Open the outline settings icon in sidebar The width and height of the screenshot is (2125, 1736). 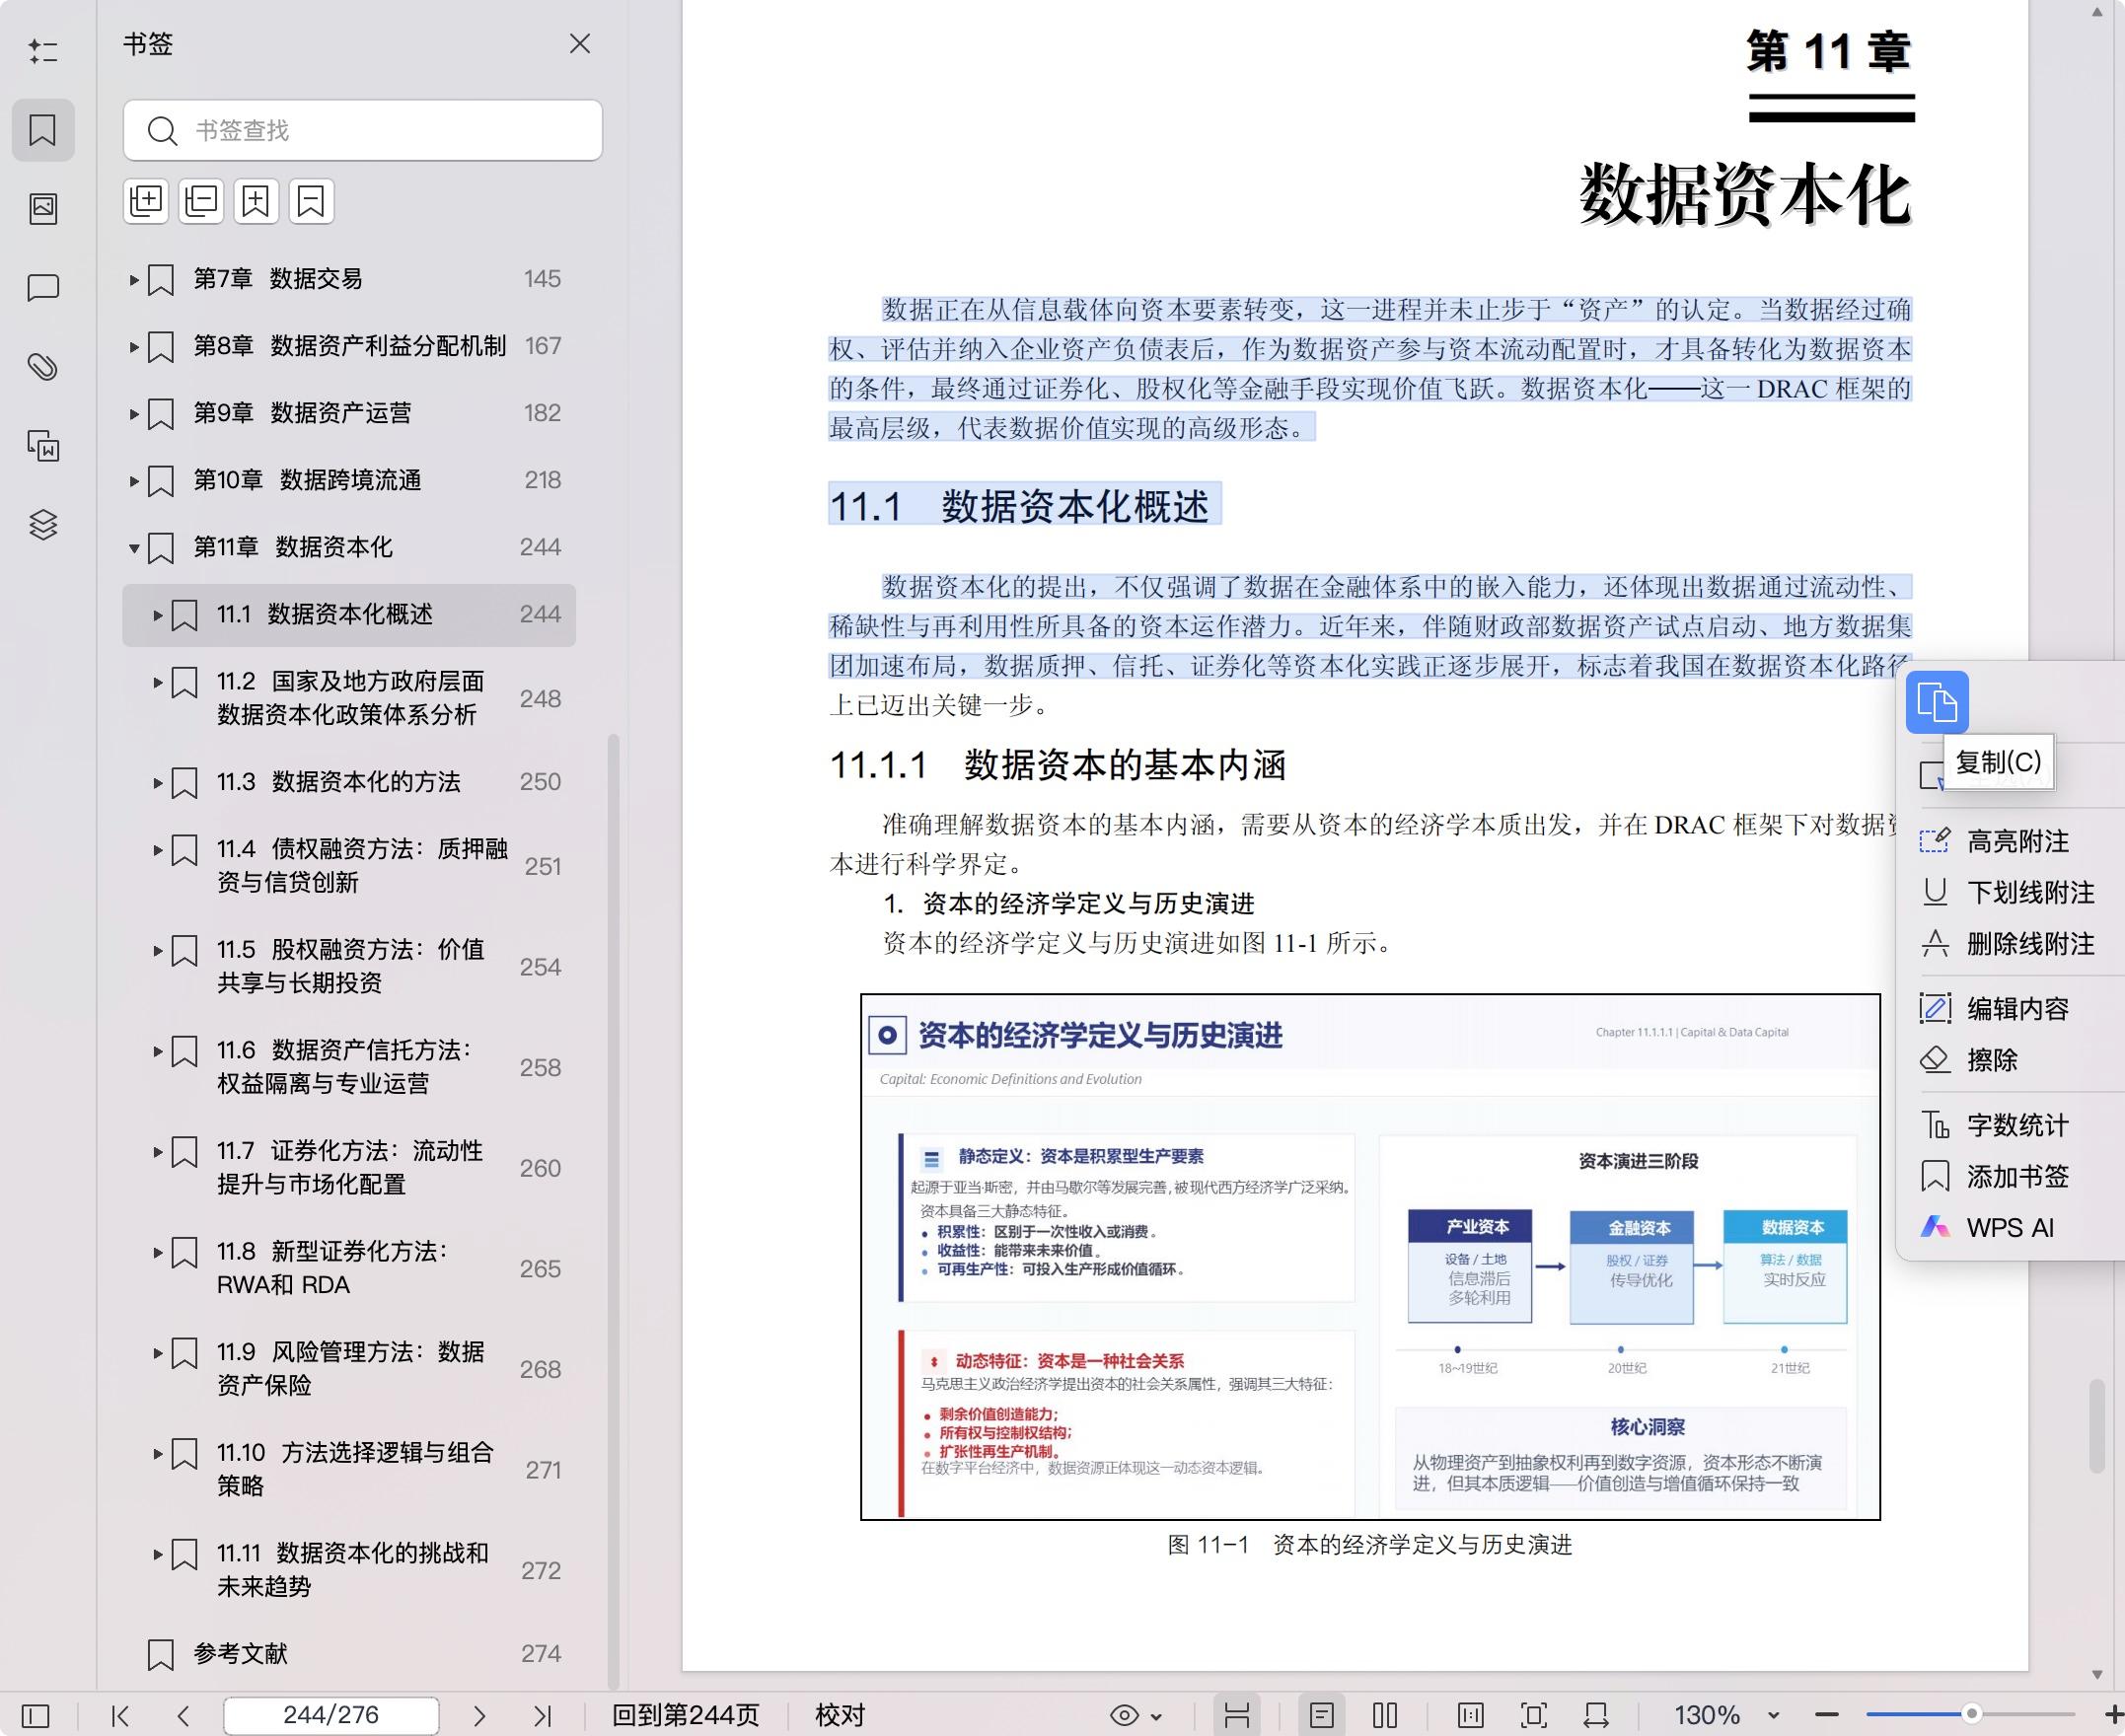(x=43, y=51)
